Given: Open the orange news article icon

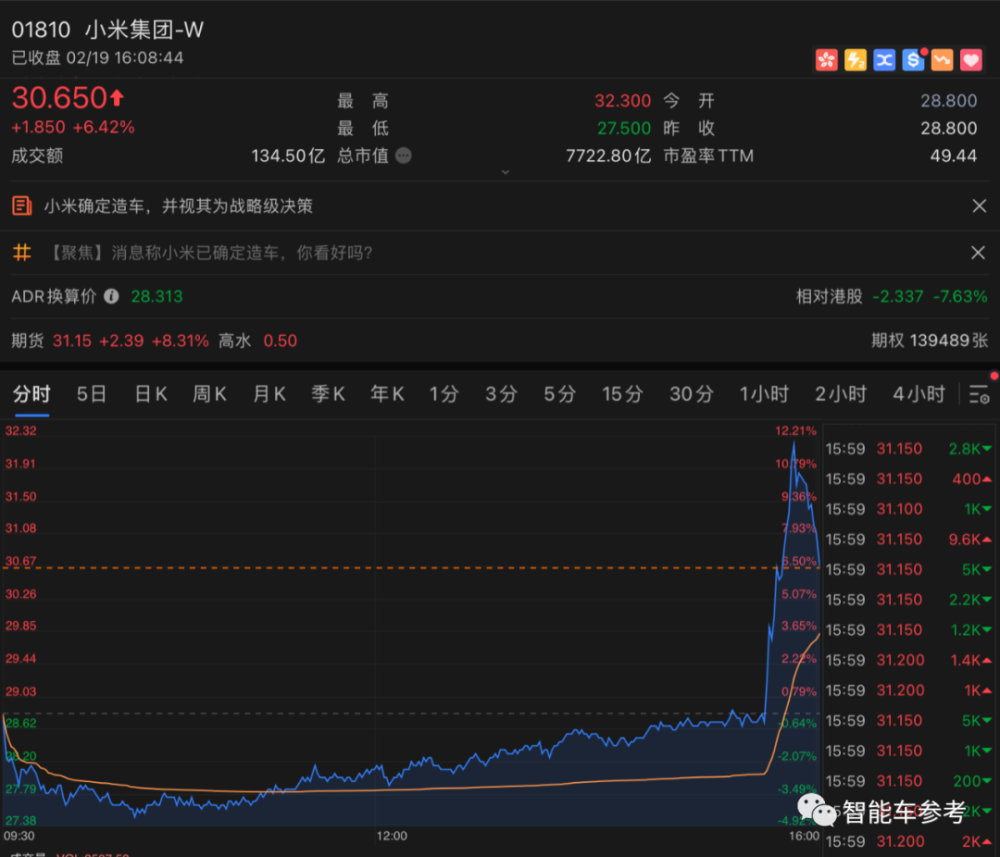Looking at the screenshot, I should click(x=22, y=206).
